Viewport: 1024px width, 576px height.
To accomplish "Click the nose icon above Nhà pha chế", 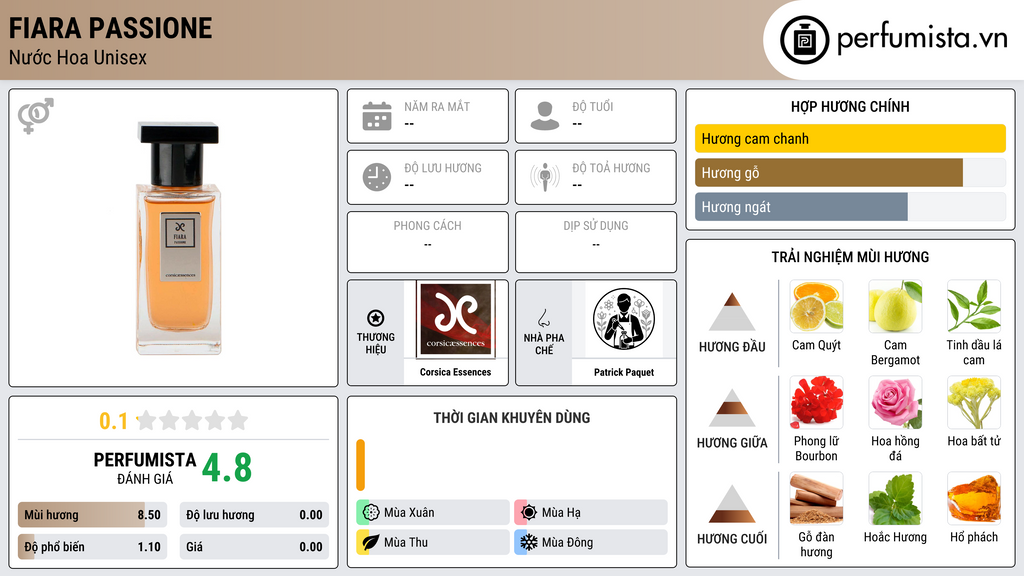I will (543, 318).
